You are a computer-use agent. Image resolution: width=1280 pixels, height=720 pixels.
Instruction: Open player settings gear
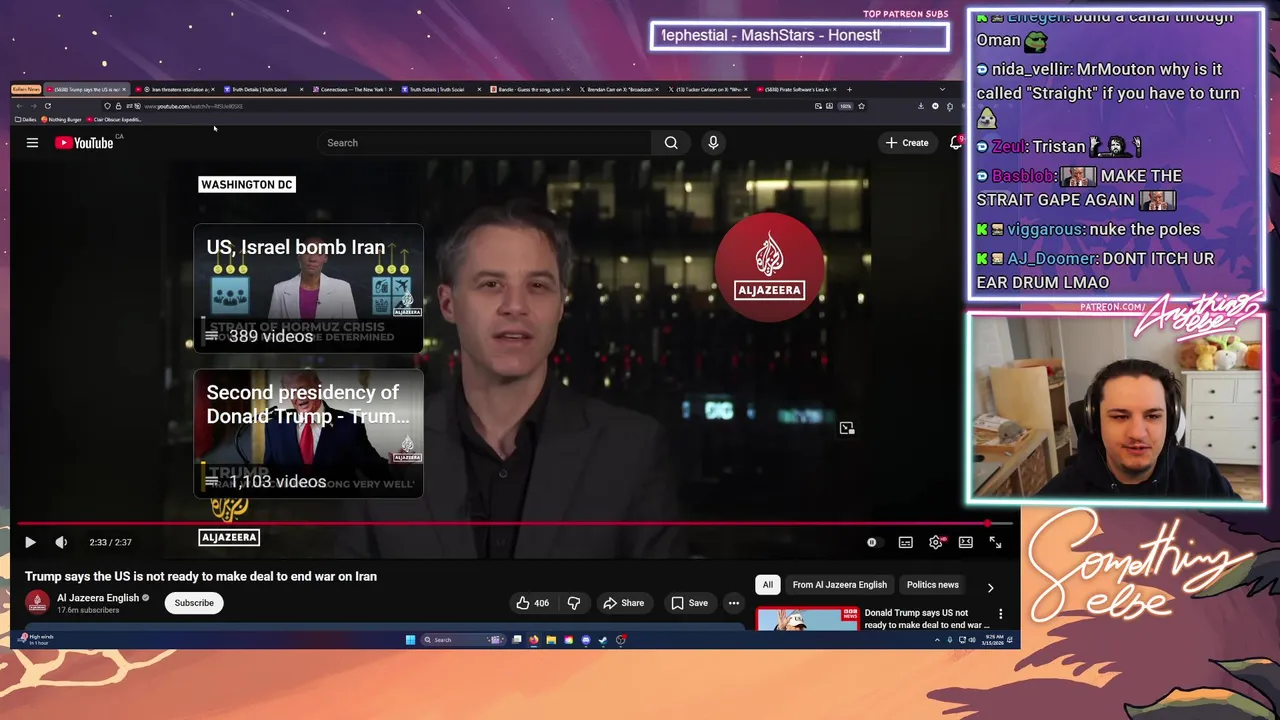pos(936,542)
